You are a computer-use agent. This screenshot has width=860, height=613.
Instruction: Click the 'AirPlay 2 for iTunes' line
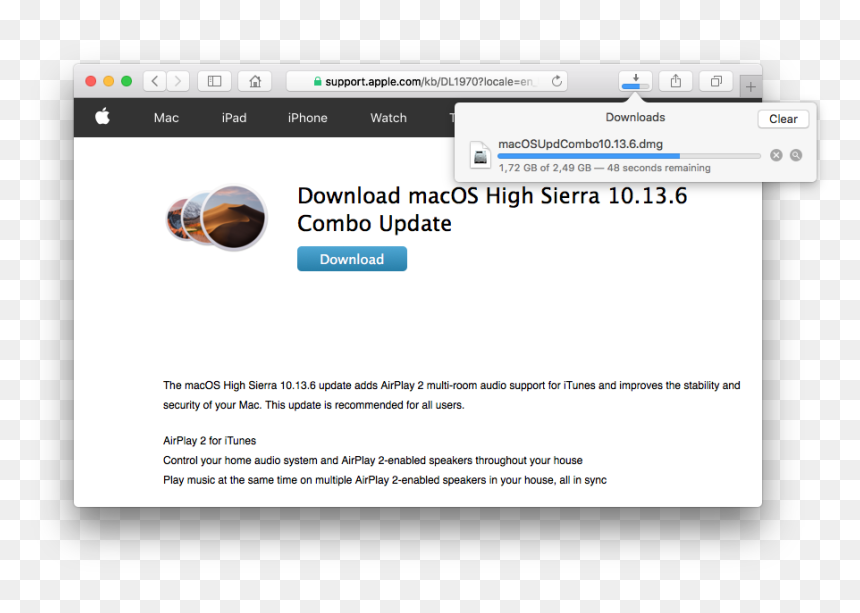(210, 441)
